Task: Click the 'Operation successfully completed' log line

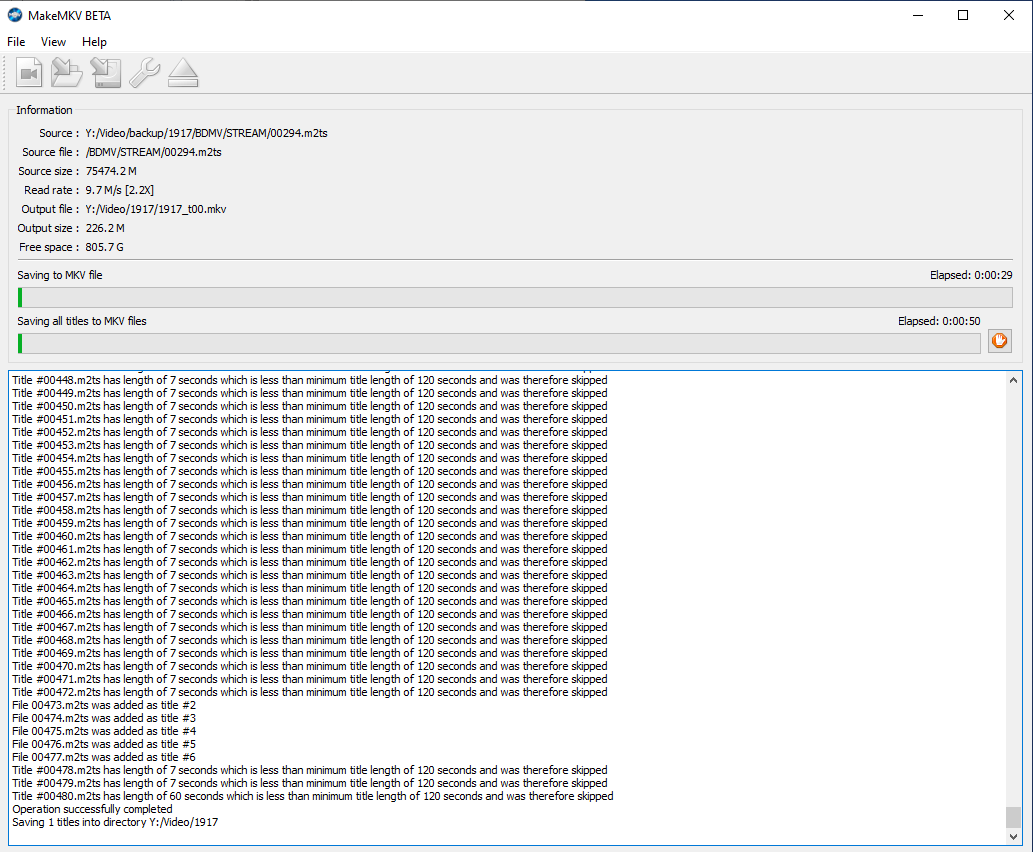Action: click(x=92, y=809)
